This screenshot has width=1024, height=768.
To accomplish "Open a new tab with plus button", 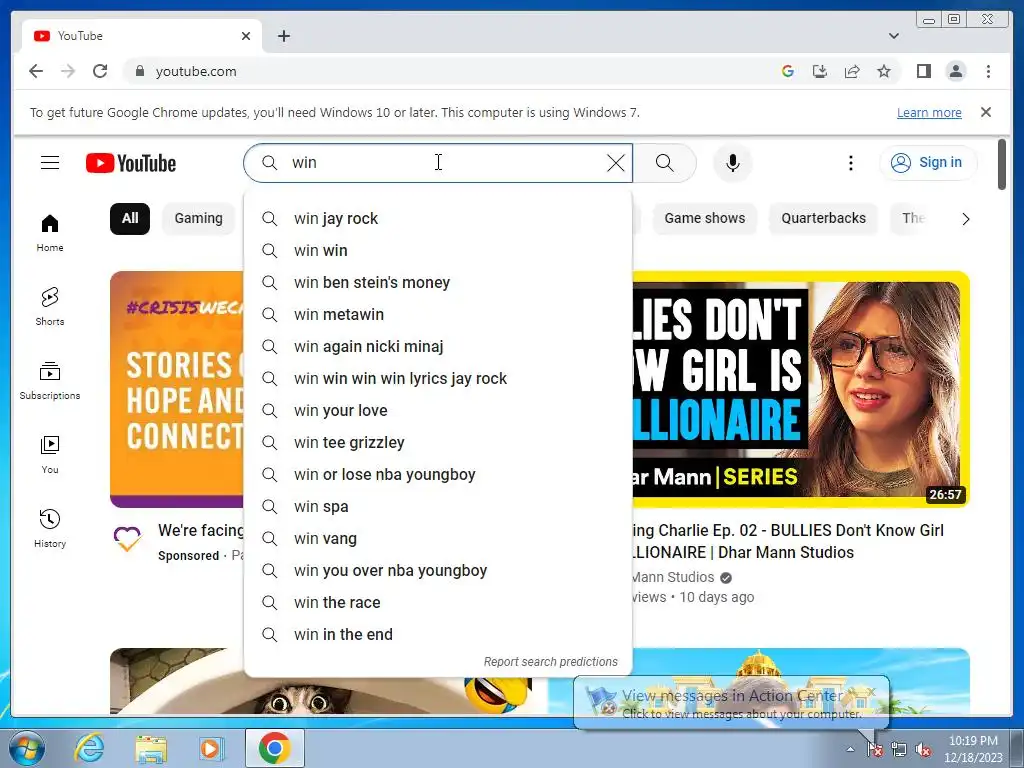I will [x=283, y=36].
